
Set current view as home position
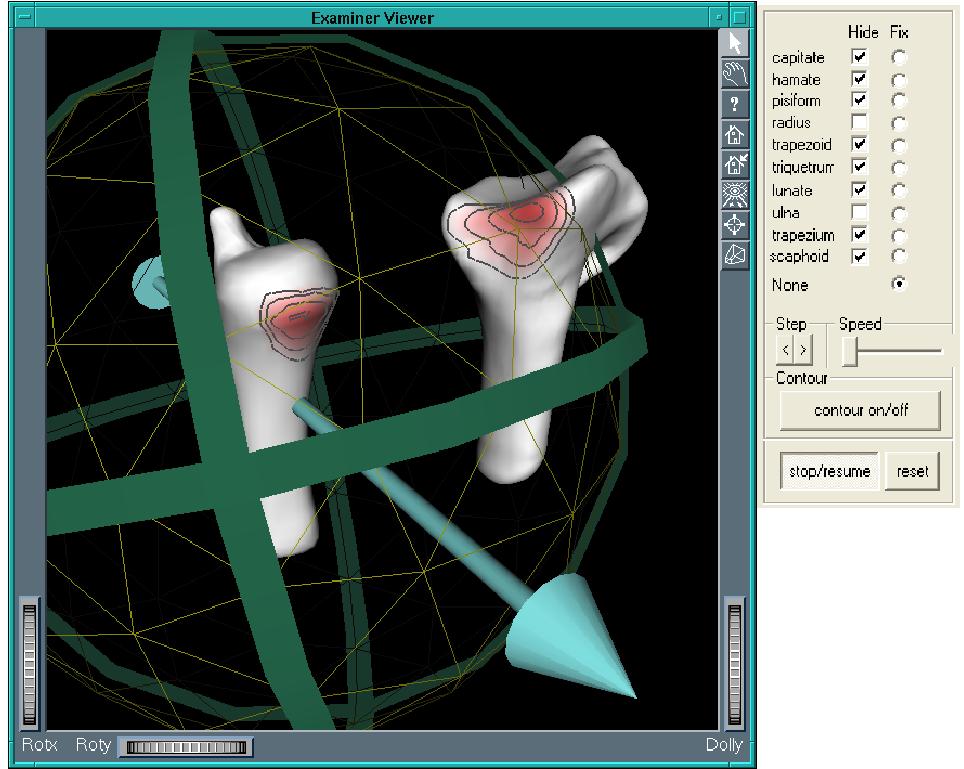coord(735,165)
